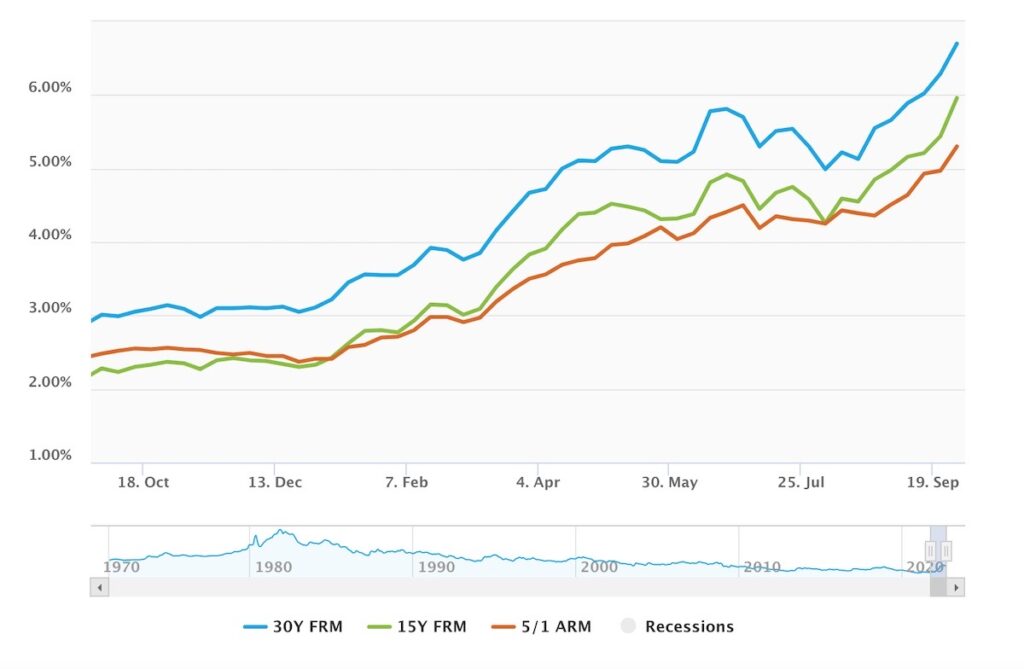Show Recessions by clicking its legend text
Image resolution: width=1024 pixels, height=669 pixels.
coord(689,627)
